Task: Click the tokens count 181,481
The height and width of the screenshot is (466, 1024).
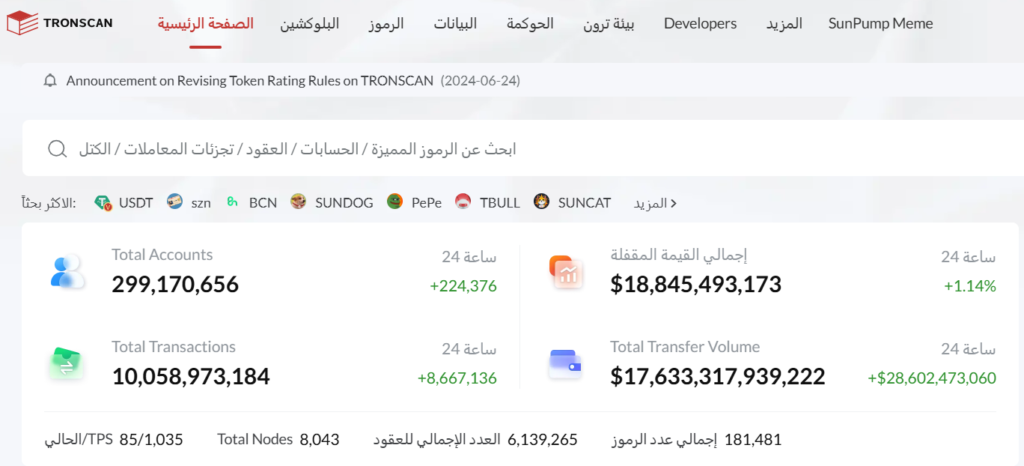Action: 752,440
